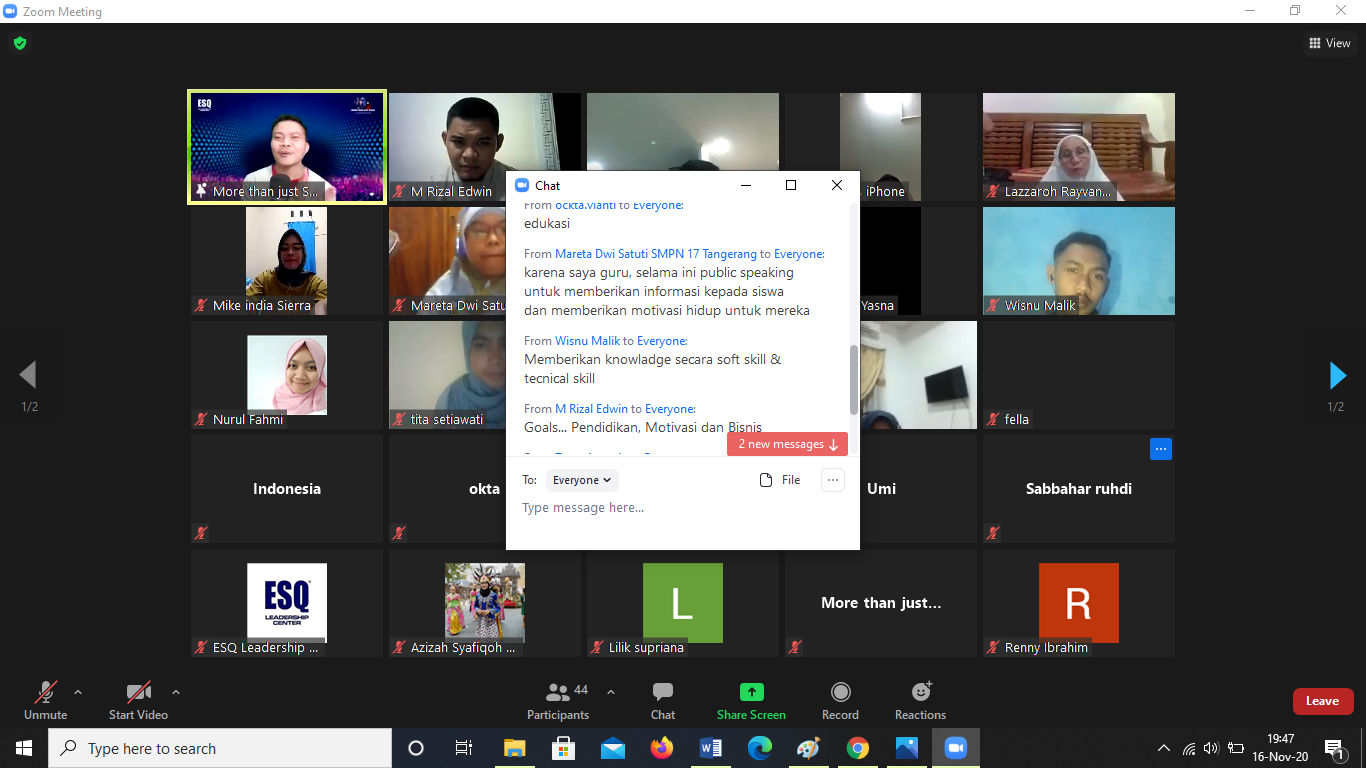Start sharing with Share Screen icon
The width and height of the screenshot is (1366, 768).
751,692
